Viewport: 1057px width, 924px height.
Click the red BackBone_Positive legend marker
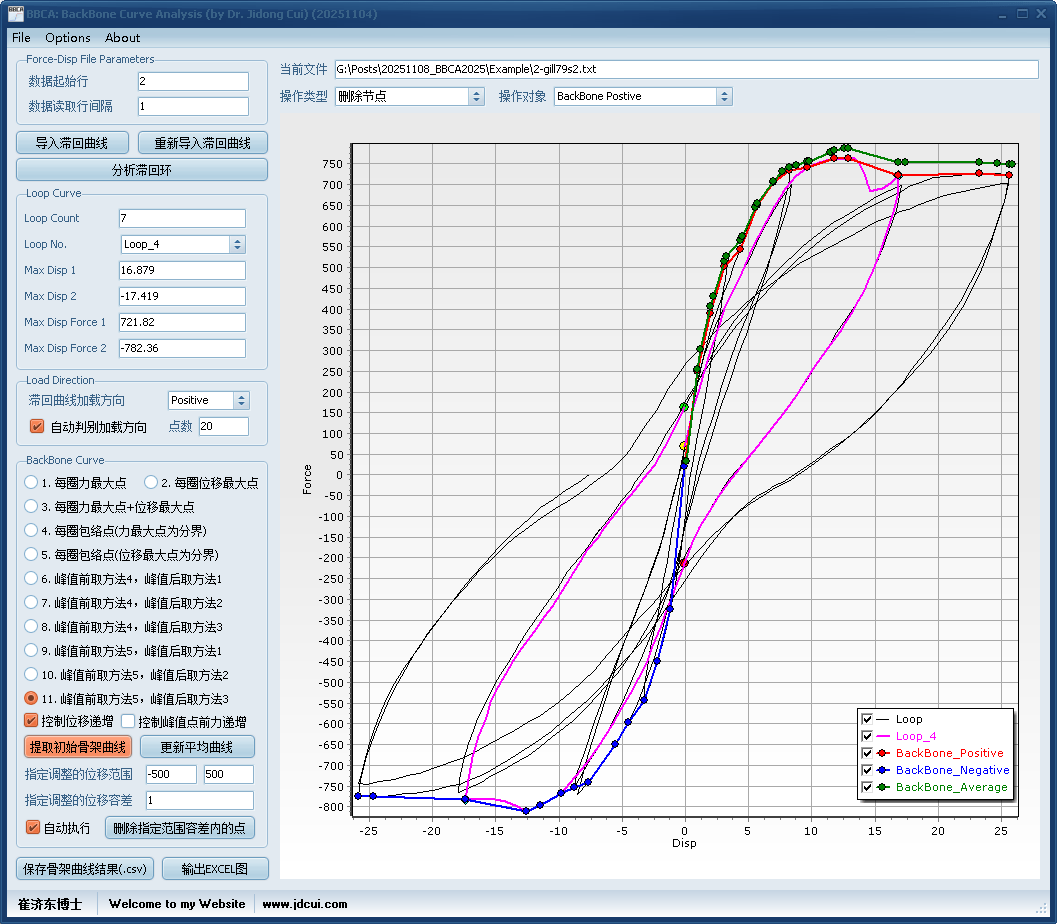point(882,753)
